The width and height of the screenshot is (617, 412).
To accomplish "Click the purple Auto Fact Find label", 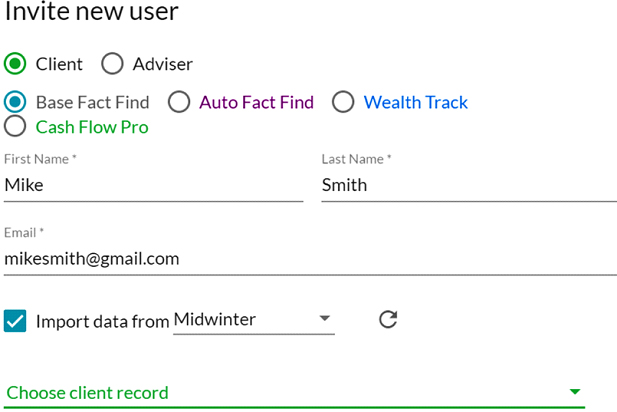I will (x=256, y=102).
